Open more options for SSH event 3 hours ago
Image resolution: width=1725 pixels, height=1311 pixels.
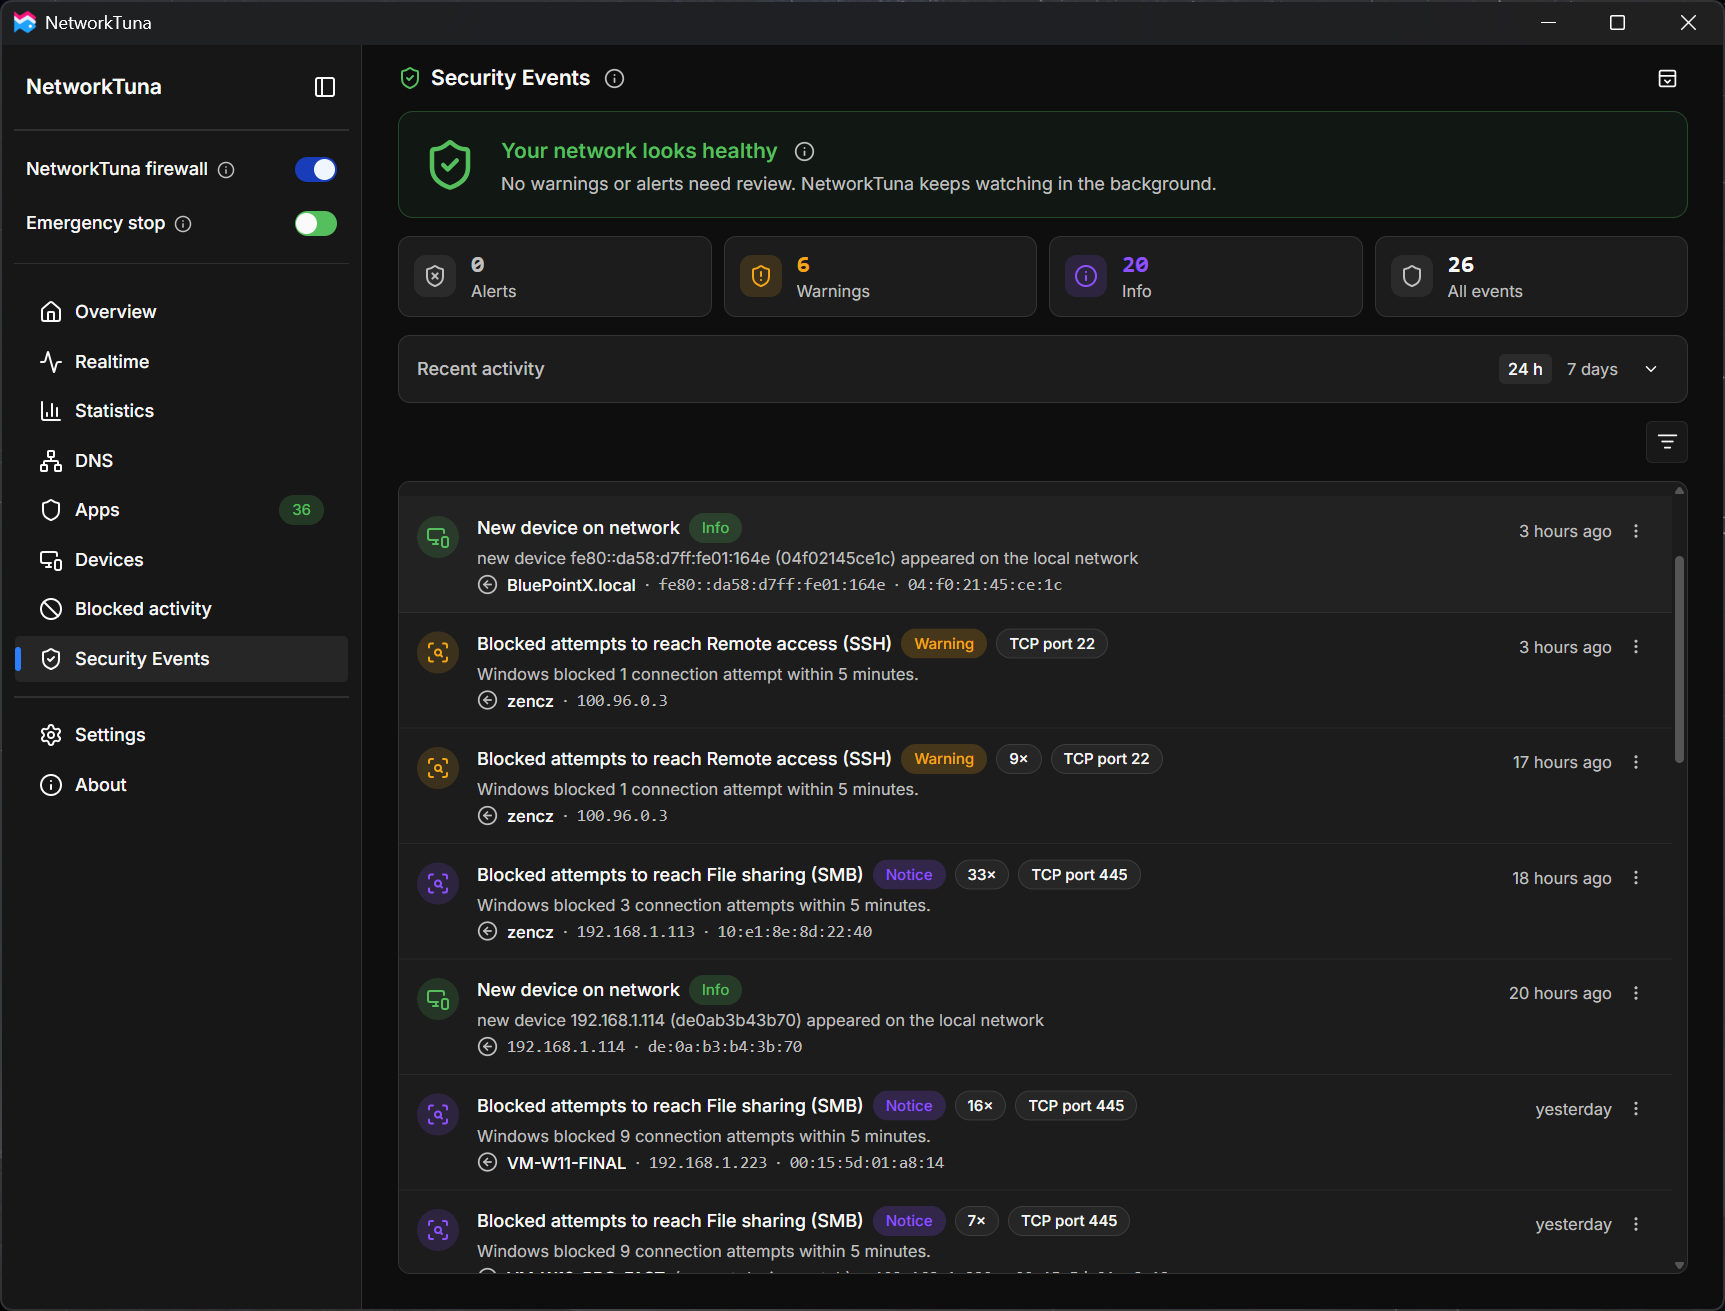pos(1636,647)
